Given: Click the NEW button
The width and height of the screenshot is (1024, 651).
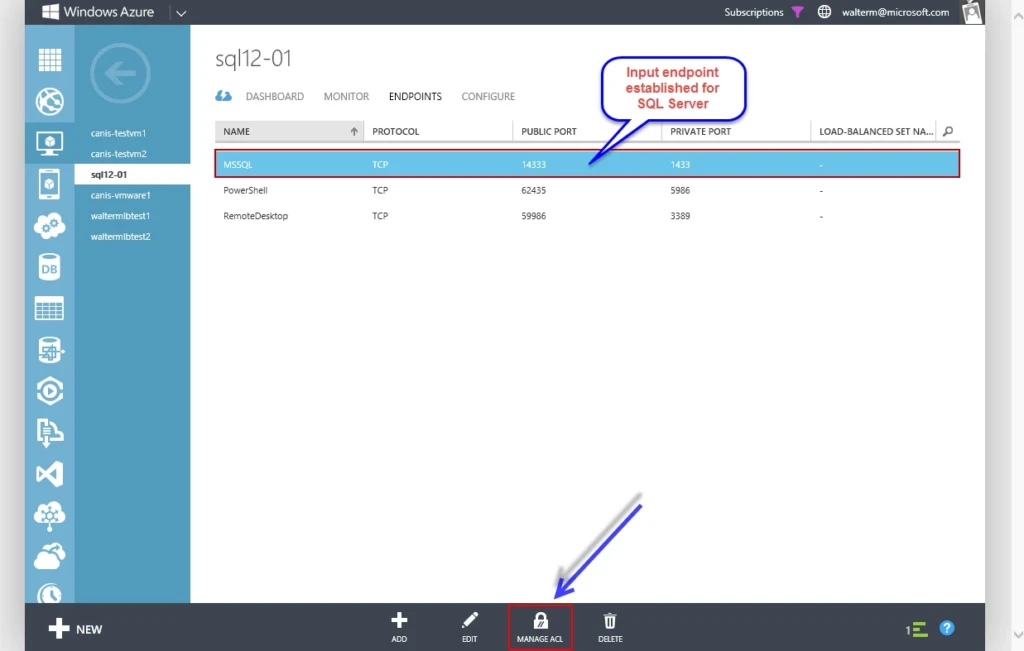Looking at the screenshot, I should coord(76,629).
